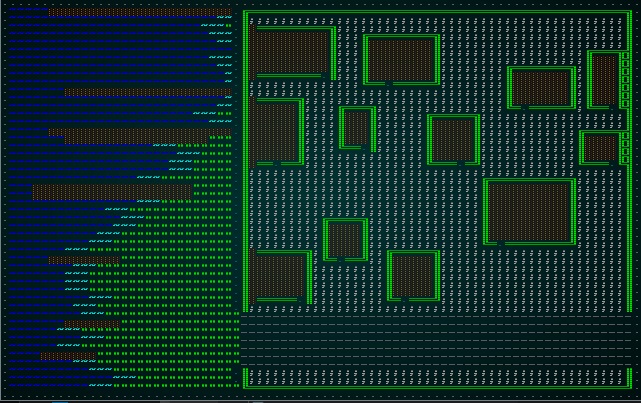Image resolution: width=641 pixels, height=403 pixels.
Task: Select the small wide macro beside the shorter pin column
Action: (x=600, y=148)
